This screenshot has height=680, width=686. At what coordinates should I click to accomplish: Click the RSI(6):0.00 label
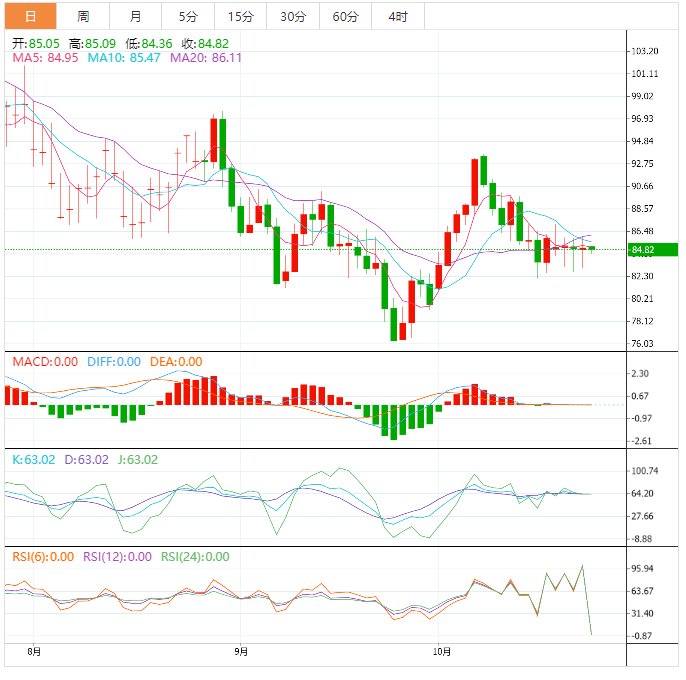(43, 557)
